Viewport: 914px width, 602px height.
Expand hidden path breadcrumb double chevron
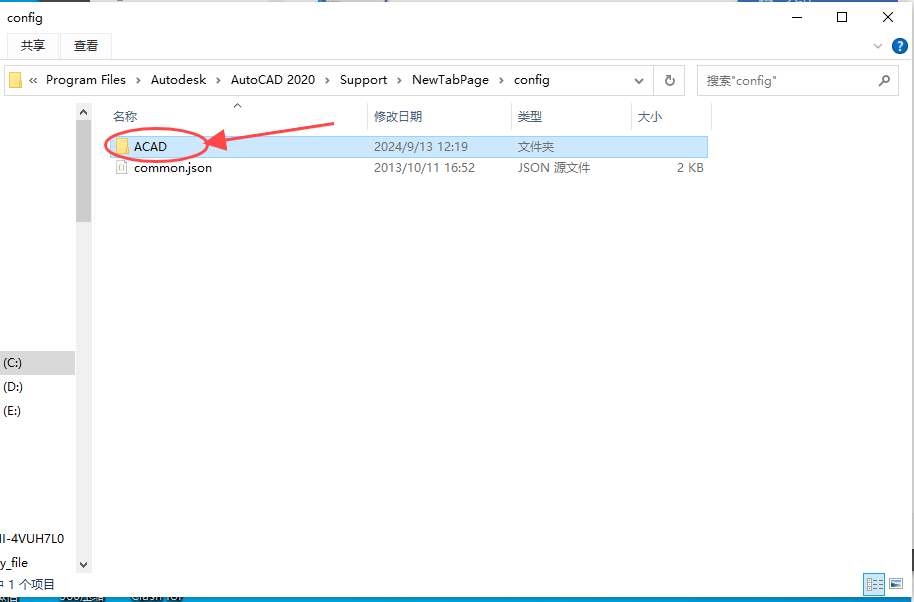point(34,80)
